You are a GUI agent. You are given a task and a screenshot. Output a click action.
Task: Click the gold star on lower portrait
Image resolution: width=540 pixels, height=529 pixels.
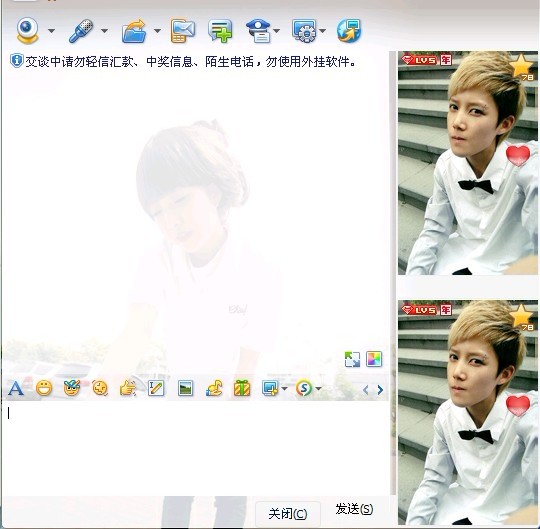(521, 317)
